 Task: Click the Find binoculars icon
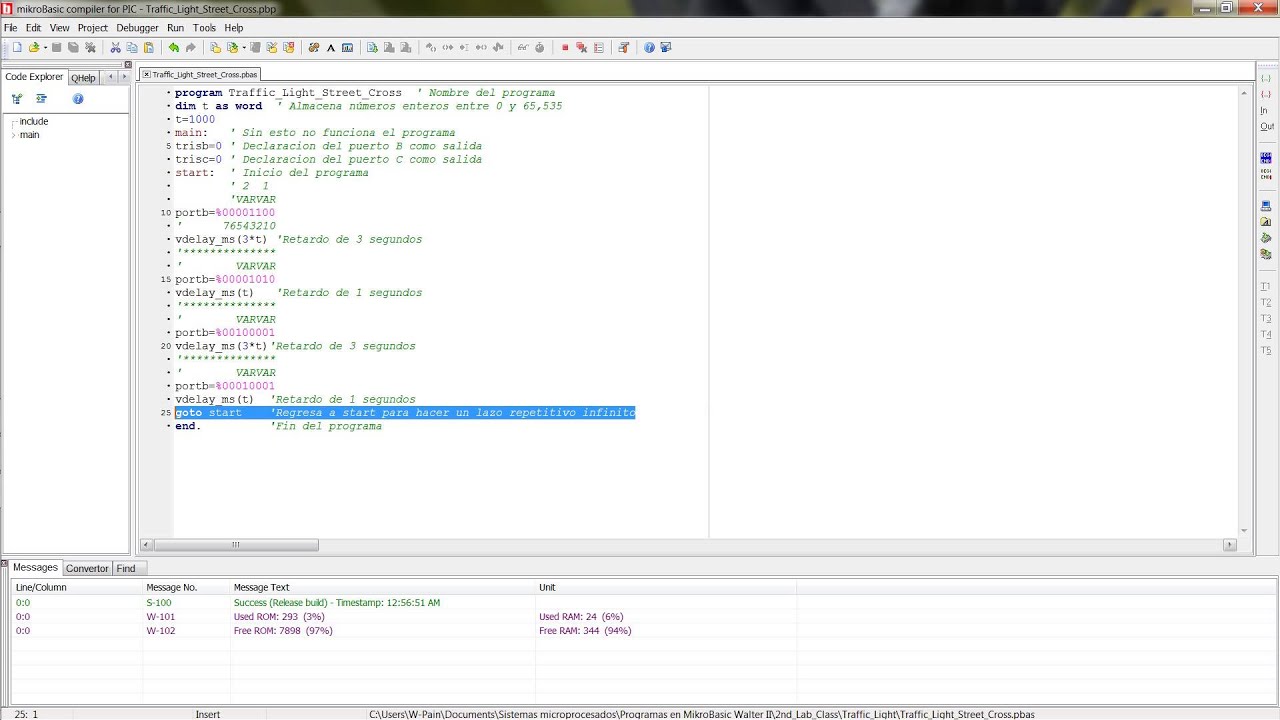pyautogui.click(x=313, y=47)
